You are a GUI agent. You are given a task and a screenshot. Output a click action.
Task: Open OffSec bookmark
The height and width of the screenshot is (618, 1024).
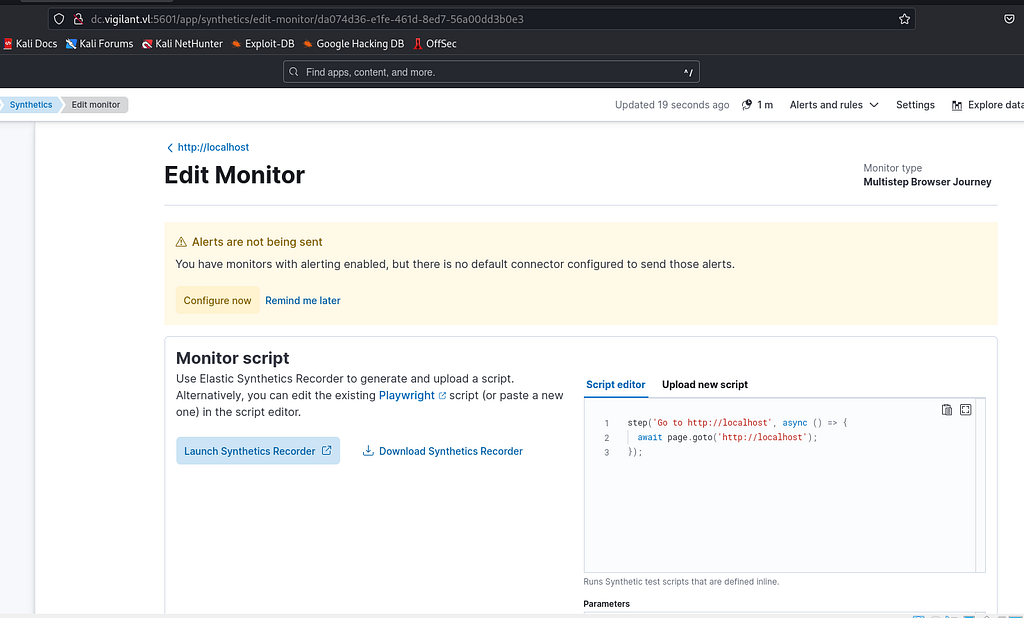435,44
